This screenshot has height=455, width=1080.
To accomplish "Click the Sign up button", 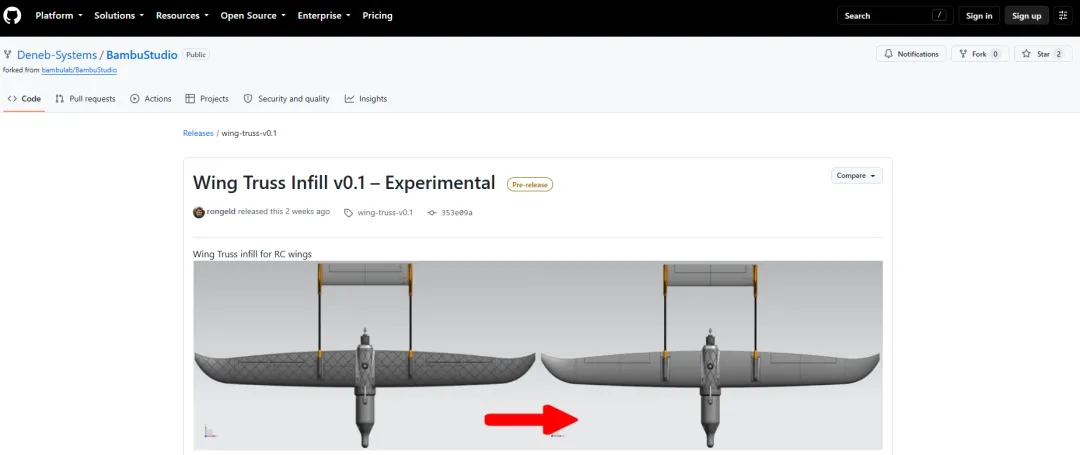I will tap(1026, 15).
